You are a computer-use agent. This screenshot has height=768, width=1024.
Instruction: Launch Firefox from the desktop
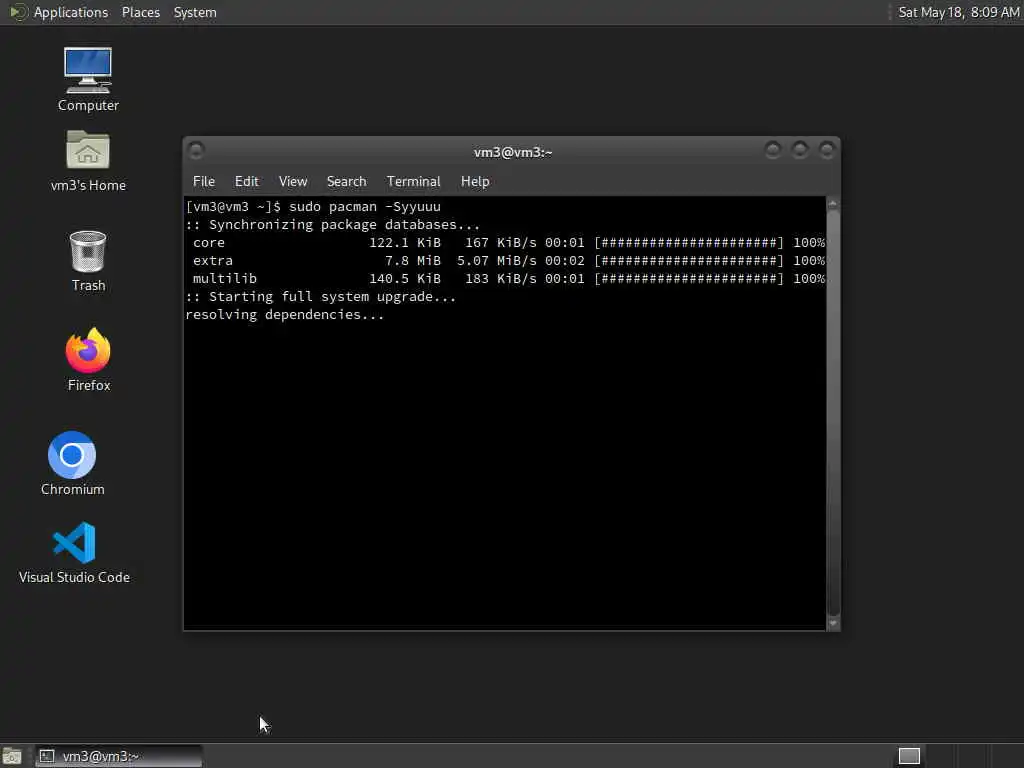point(88,359)
